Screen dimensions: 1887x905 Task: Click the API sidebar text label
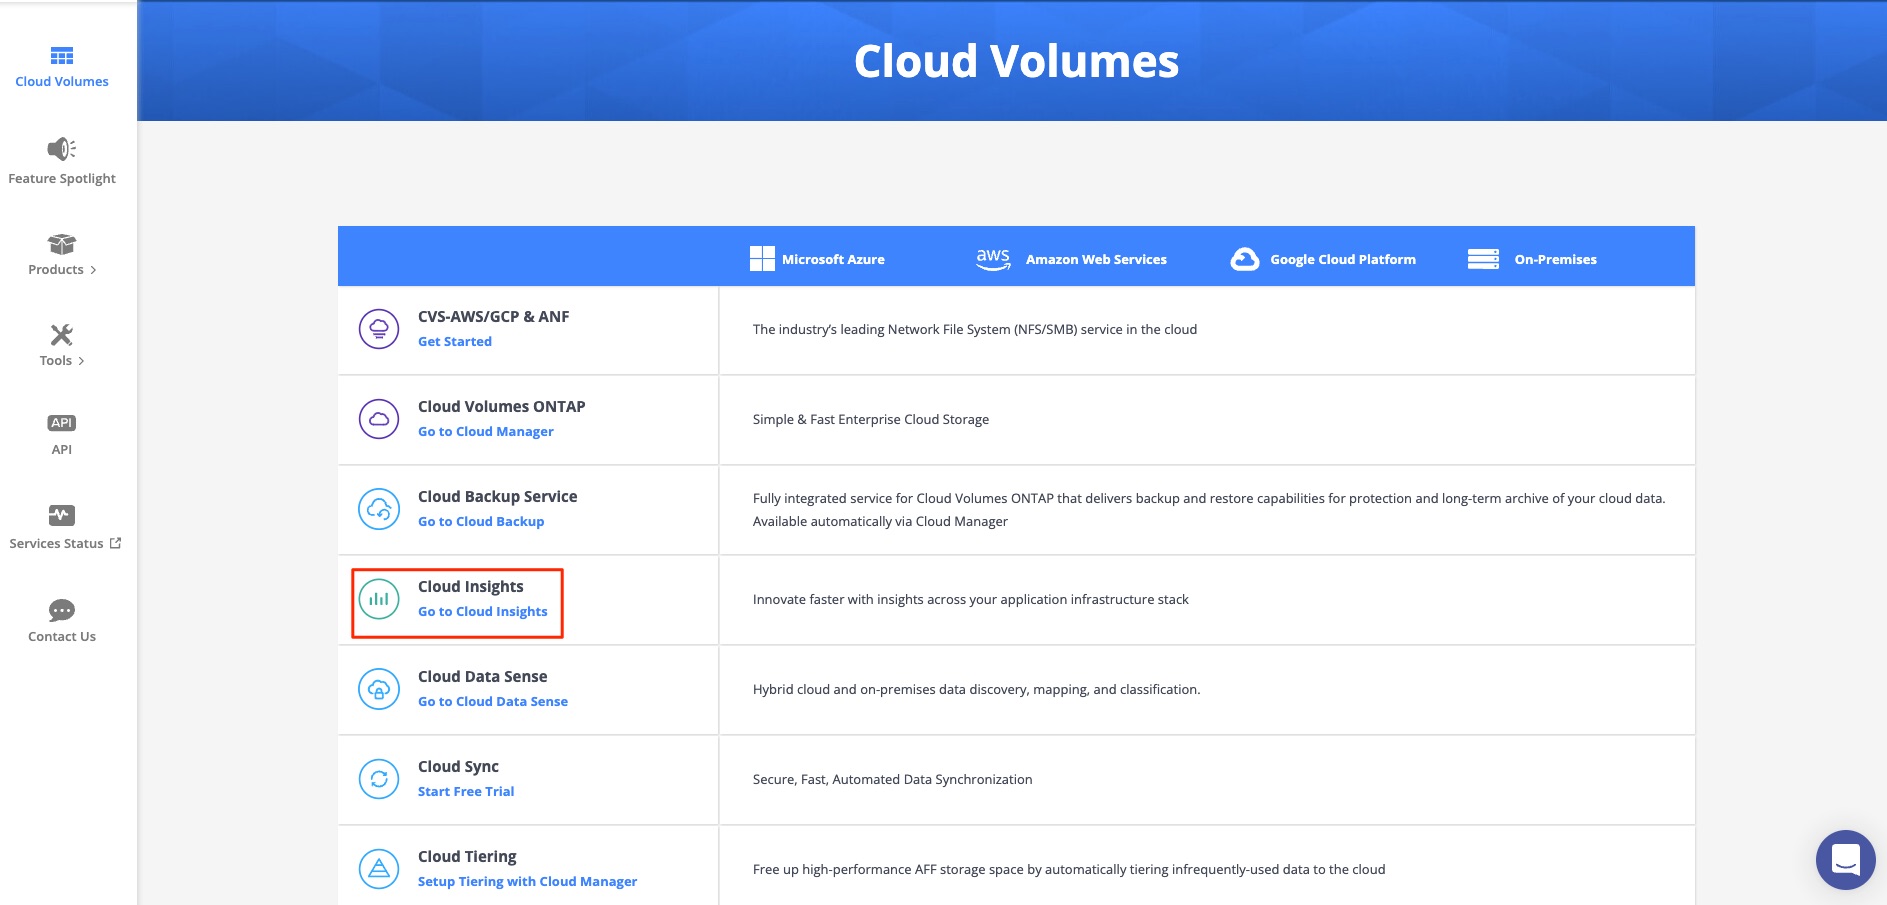[x=62, y=449]
